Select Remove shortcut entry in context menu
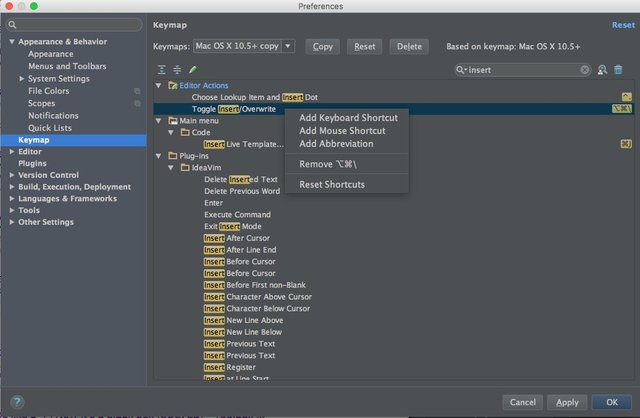Screen dimensions: 640x418 pyautogui.click(x=347, y=165)
